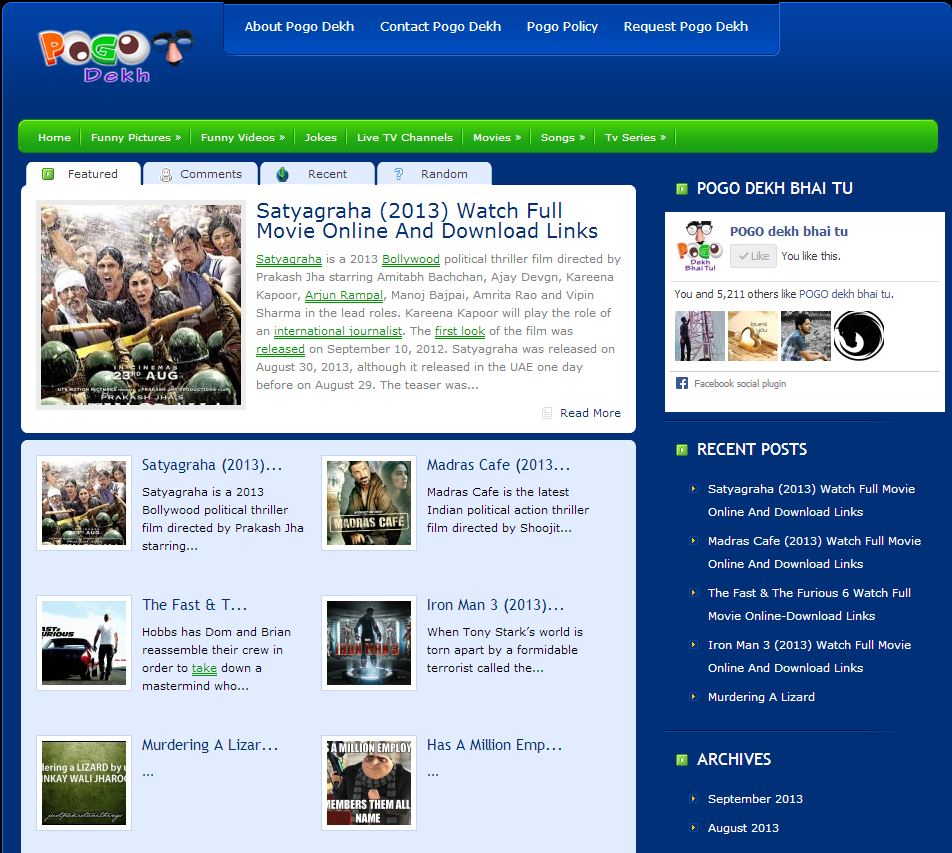The height and width of the screenshot is (853, 952).
Task: Expand the Funny Videos menu
Action: [242, 138]
